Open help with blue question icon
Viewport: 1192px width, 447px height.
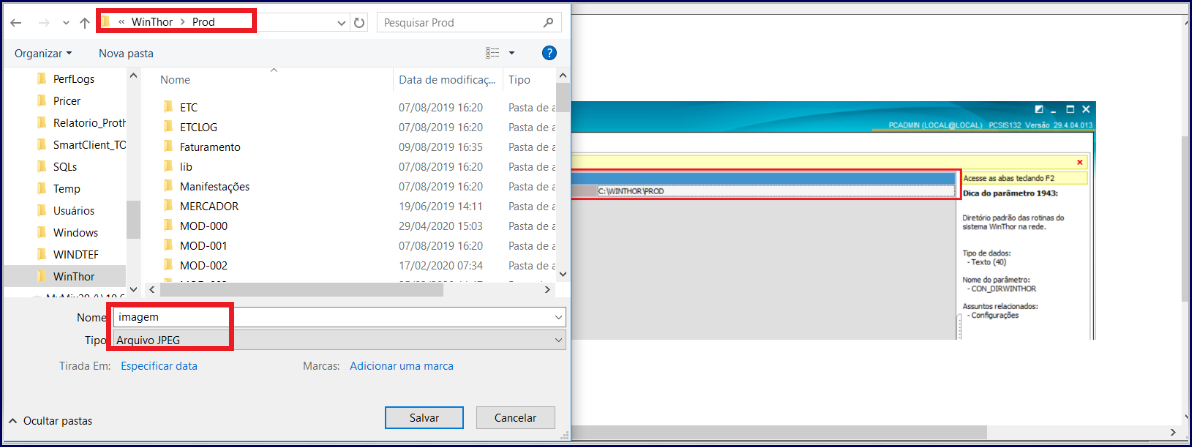(550, 53)
